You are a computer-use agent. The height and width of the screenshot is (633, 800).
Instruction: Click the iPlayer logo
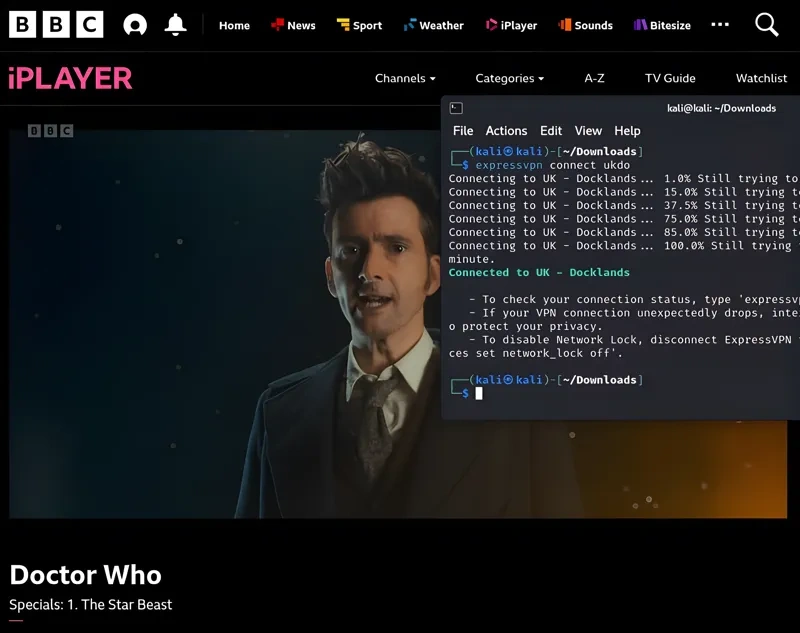tap(70, 78)
